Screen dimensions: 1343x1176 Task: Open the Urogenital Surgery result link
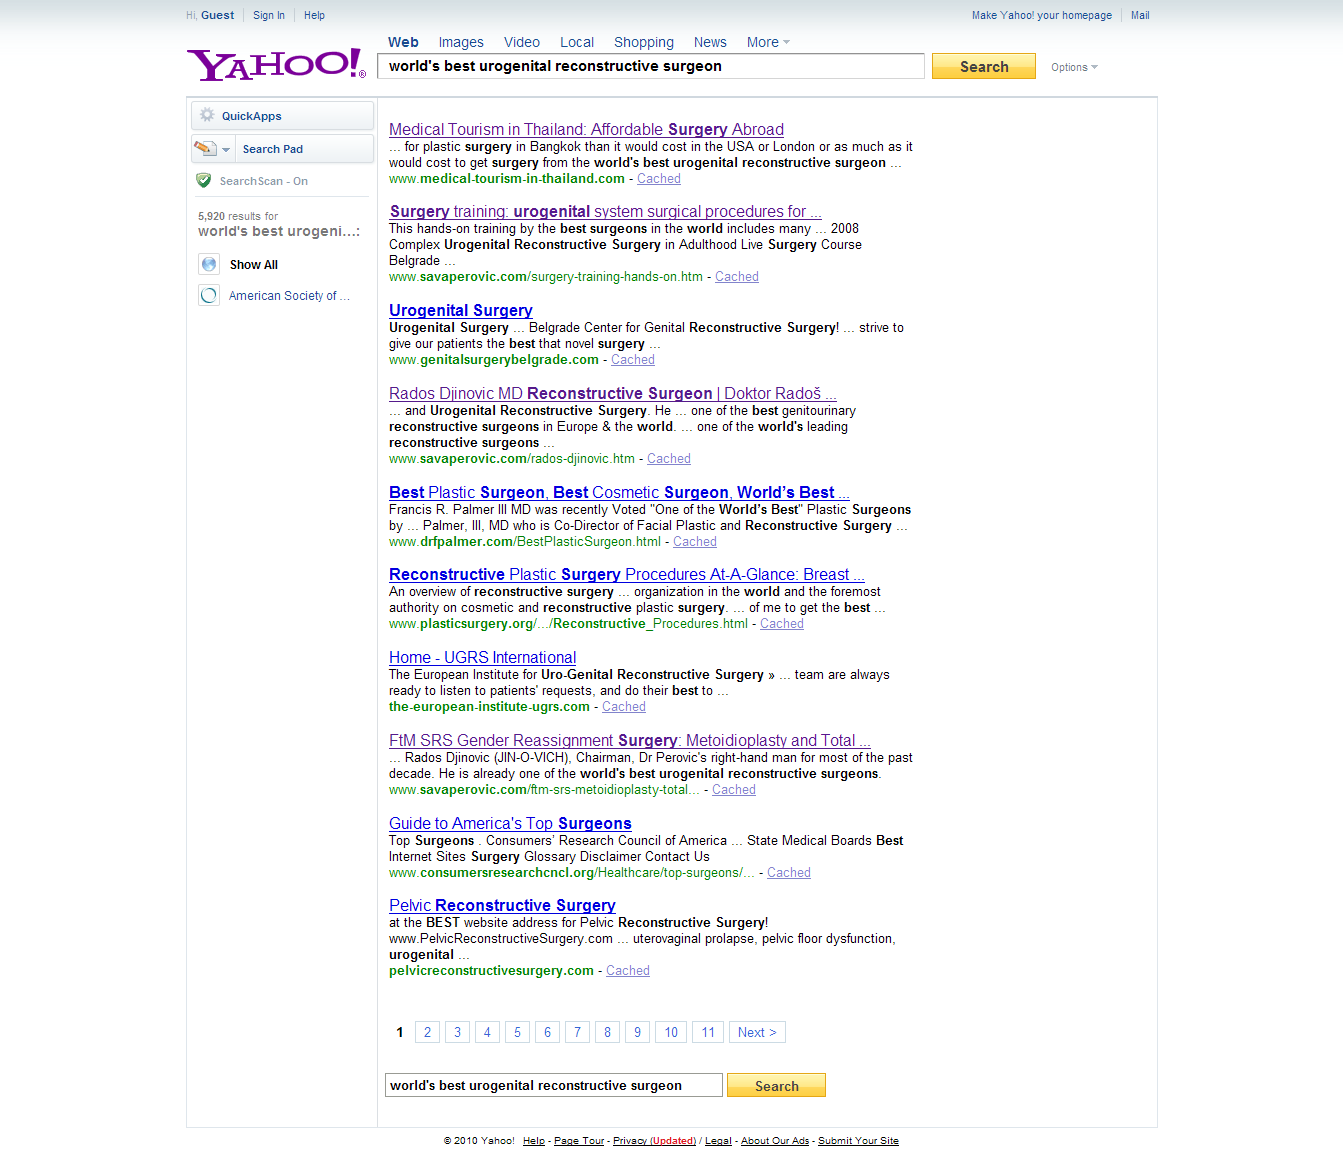[x=461, y=310]
